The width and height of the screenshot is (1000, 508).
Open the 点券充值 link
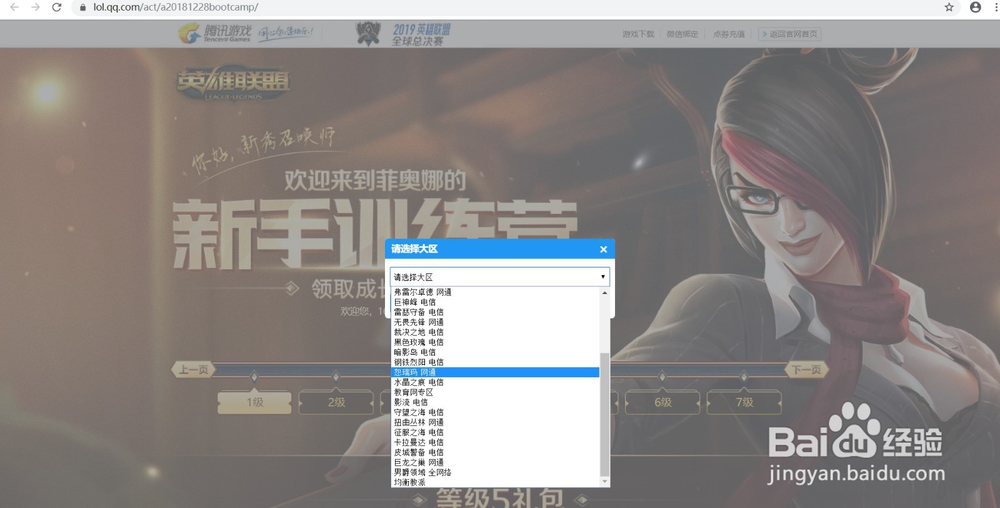pos(728,34)
